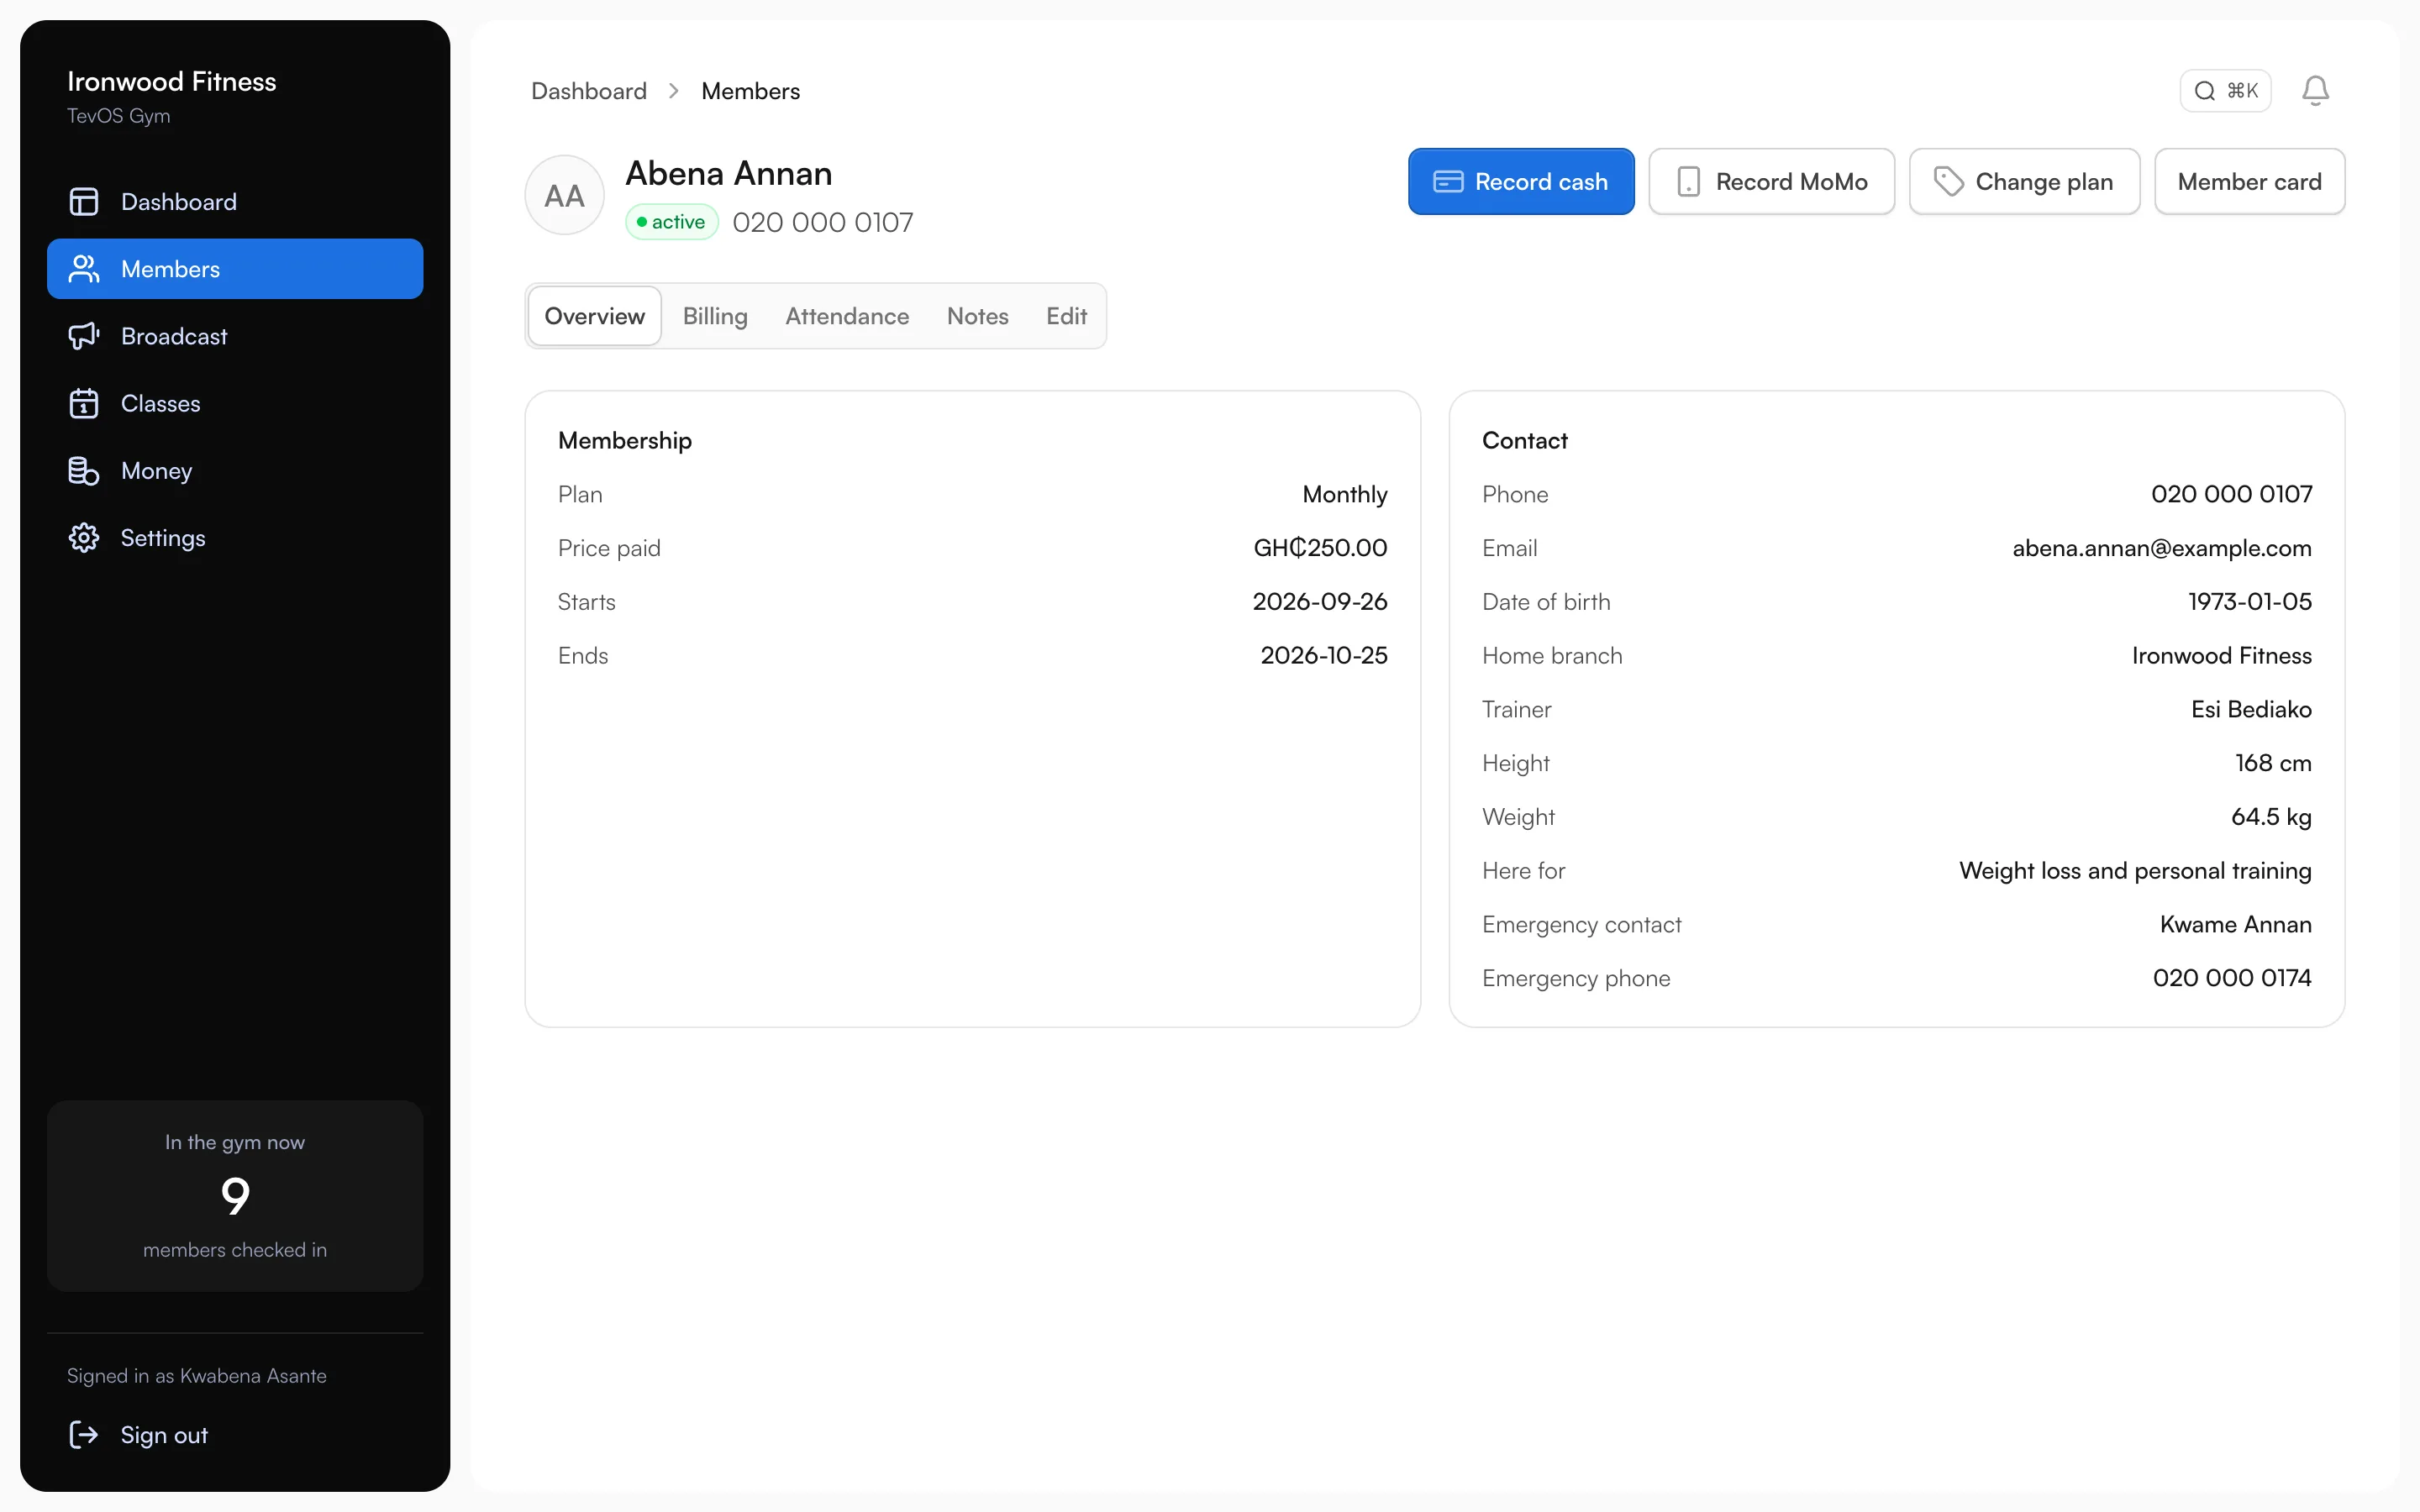Click the phone number under member name
Image resolution: width=2420 pixels, height=1512 pixels.
(823, 222)
